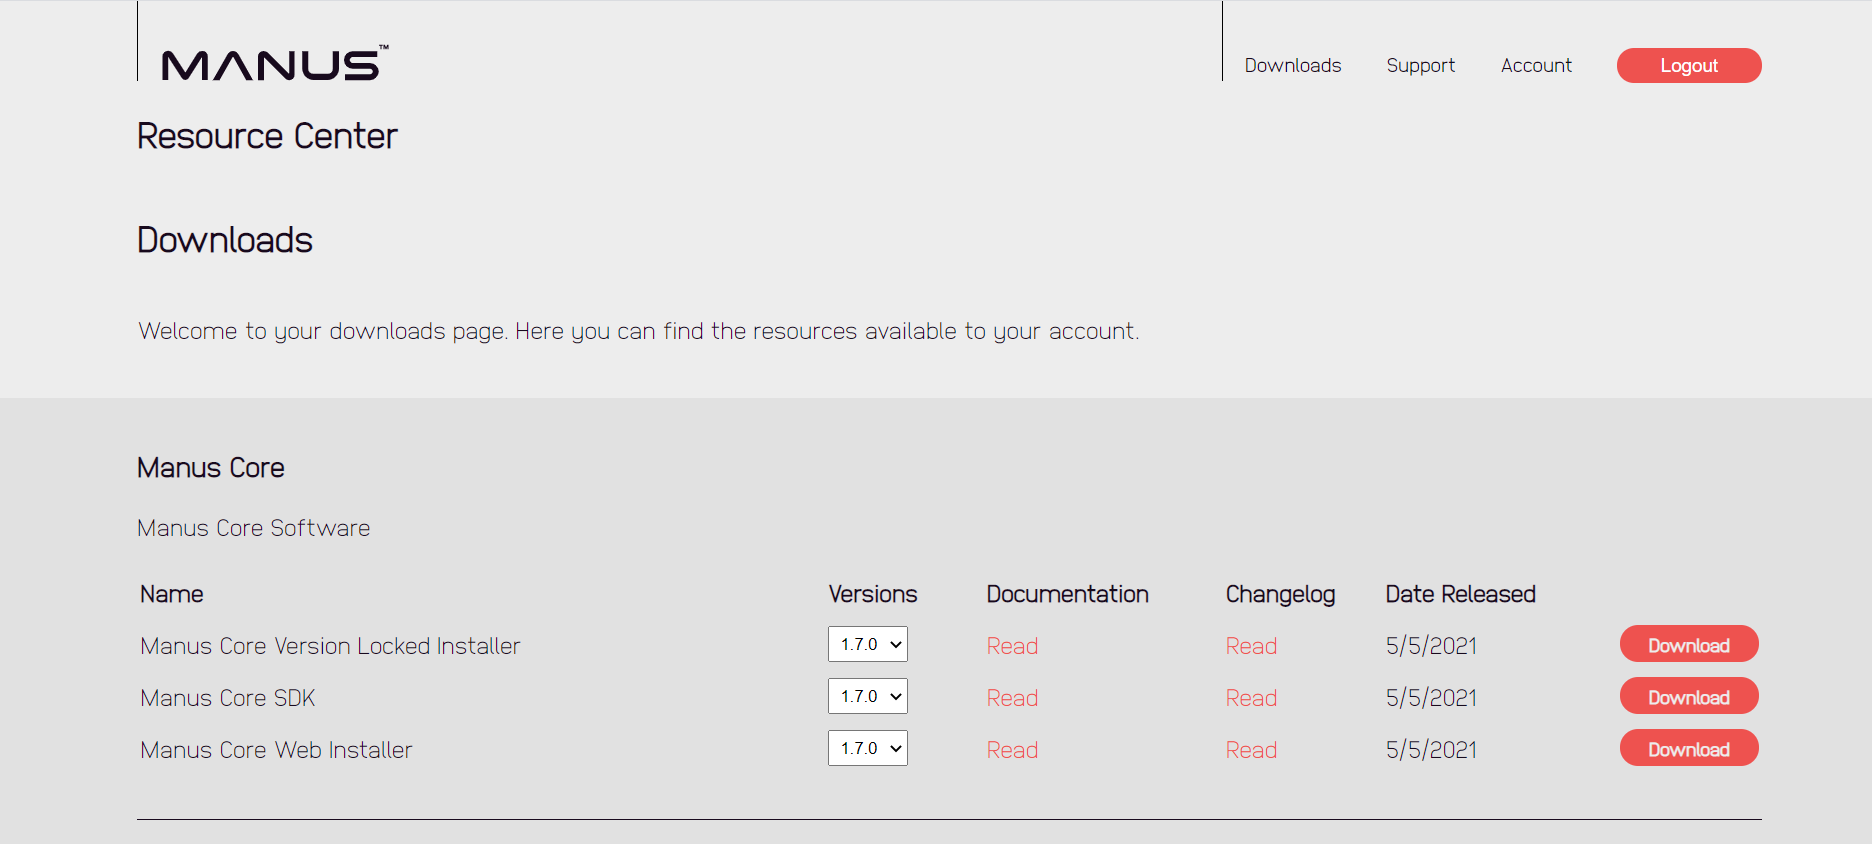Open version dropdown for Manus Core SDK

[868, 696]
